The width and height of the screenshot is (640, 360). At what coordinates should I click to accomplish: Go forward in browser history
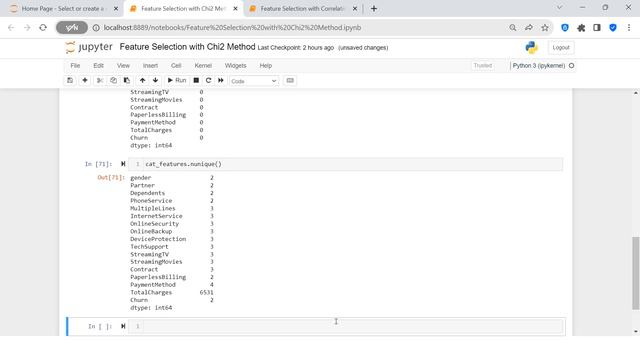click(x=27, y=28)
